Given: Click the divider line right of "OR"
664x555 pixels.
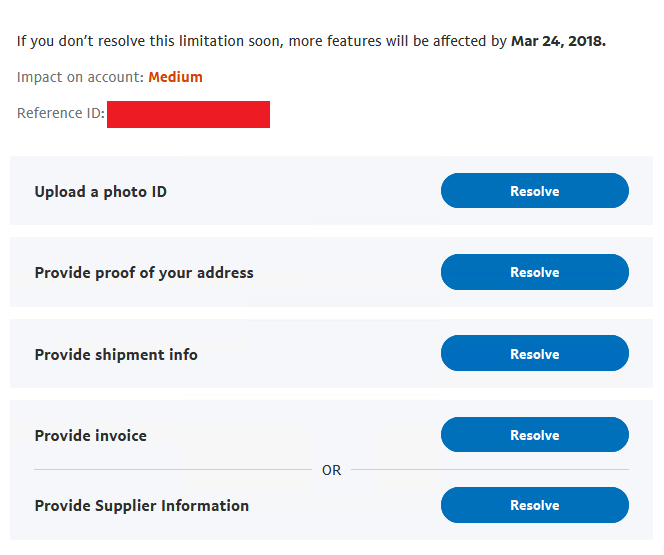Looking at the screenshot, I should click(490, 469).
